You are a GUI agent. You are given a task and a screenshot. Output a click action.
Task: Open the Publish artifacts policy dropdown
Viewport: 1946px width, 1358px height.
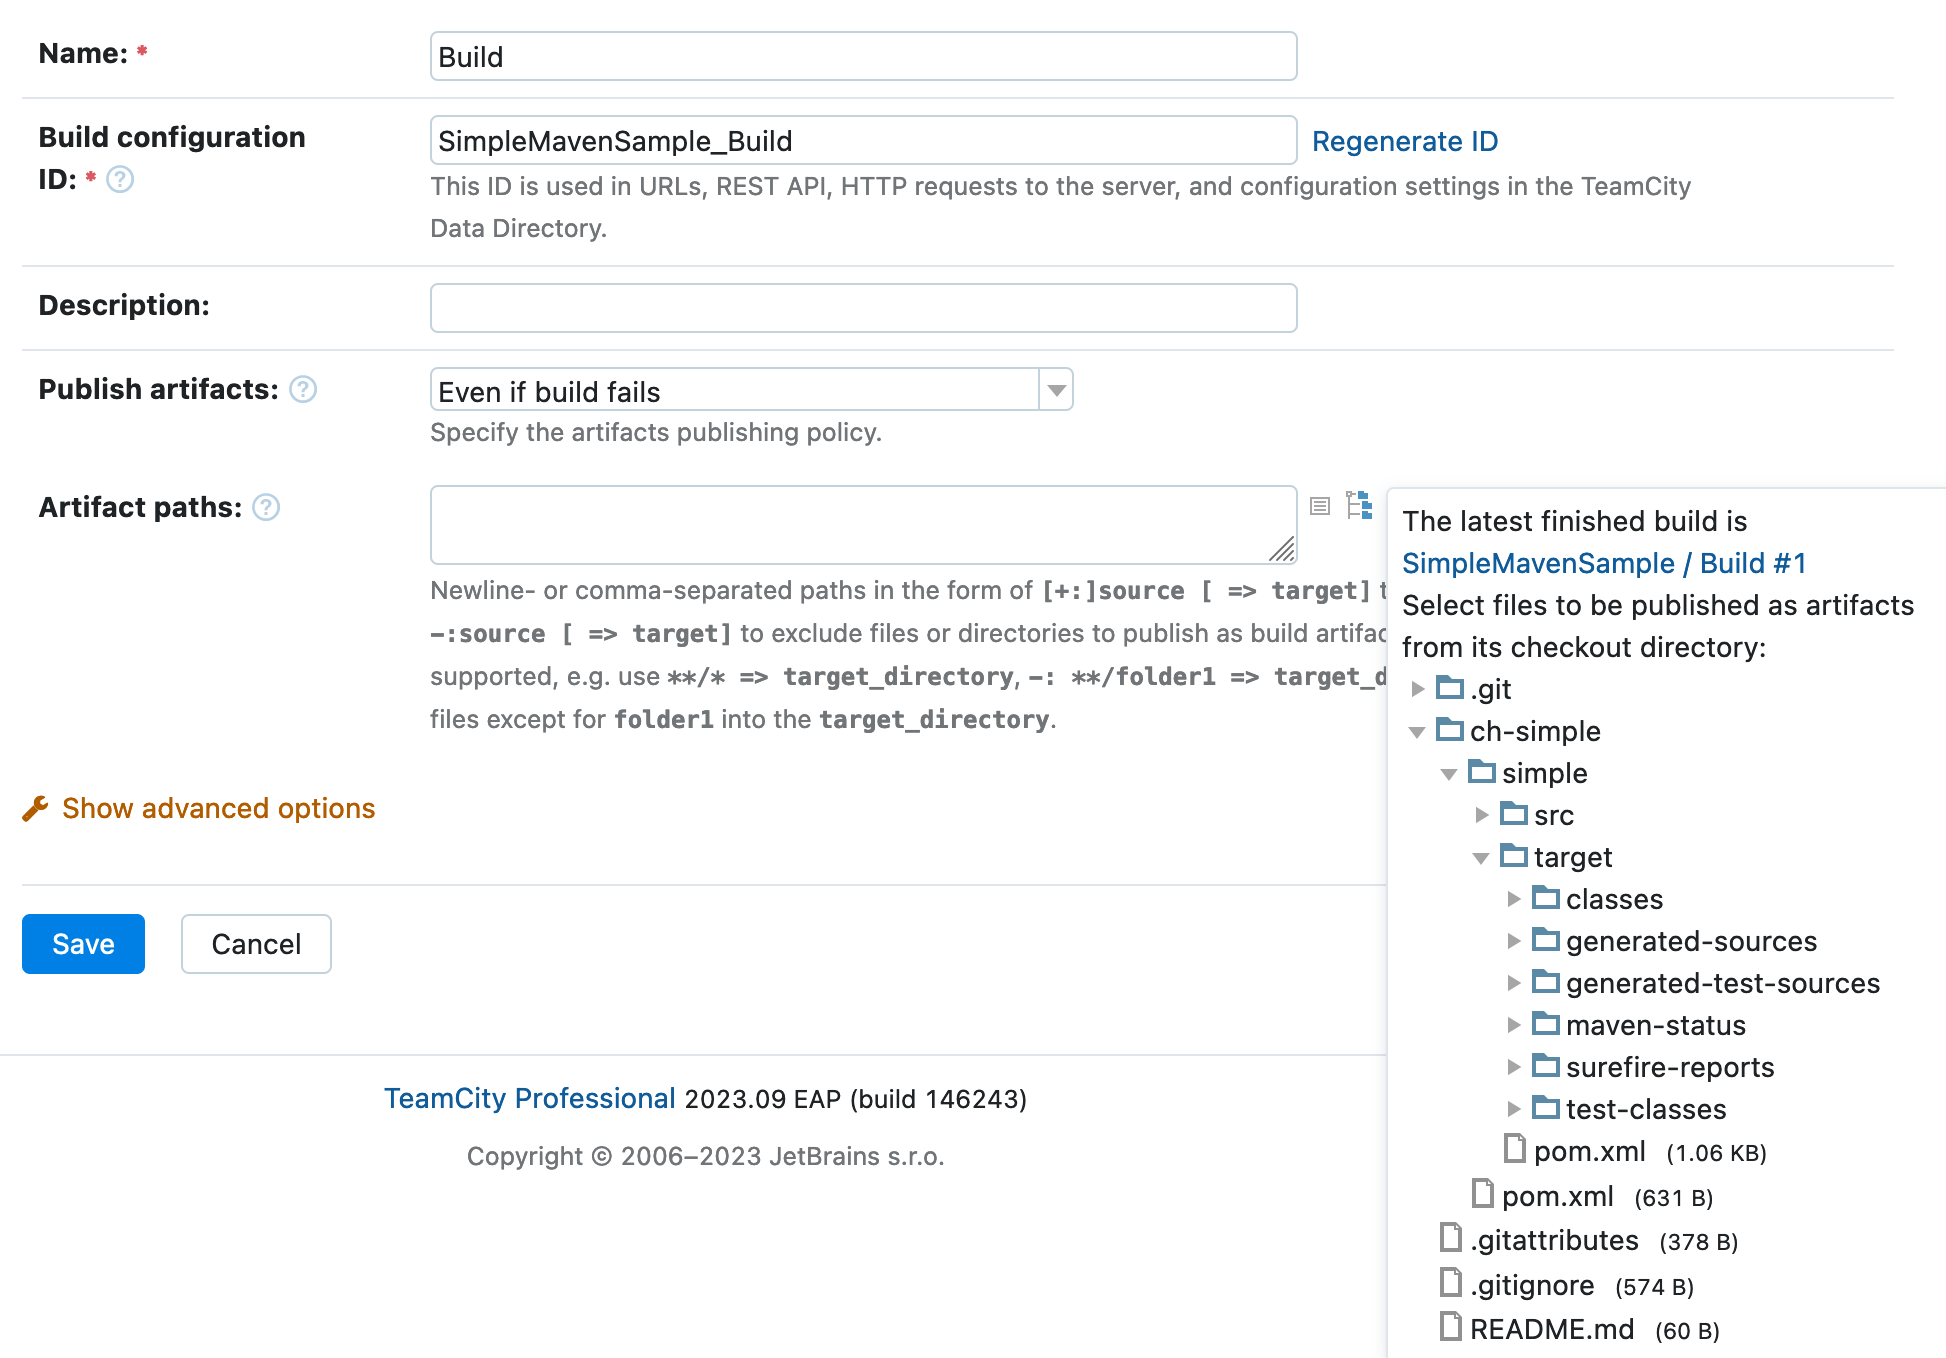coord(1056,390)
